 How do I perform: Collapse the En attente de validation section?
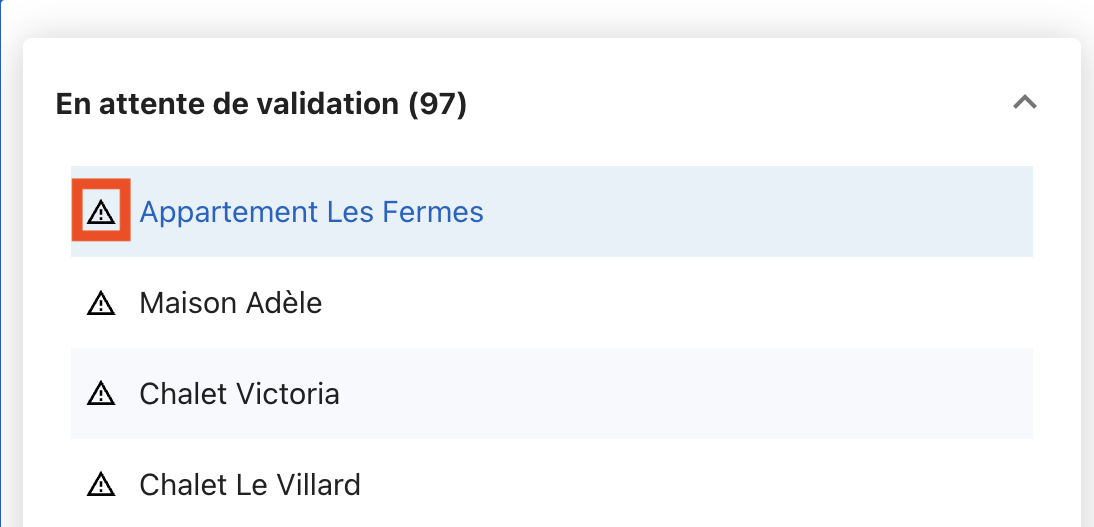tap(1024, 102)
